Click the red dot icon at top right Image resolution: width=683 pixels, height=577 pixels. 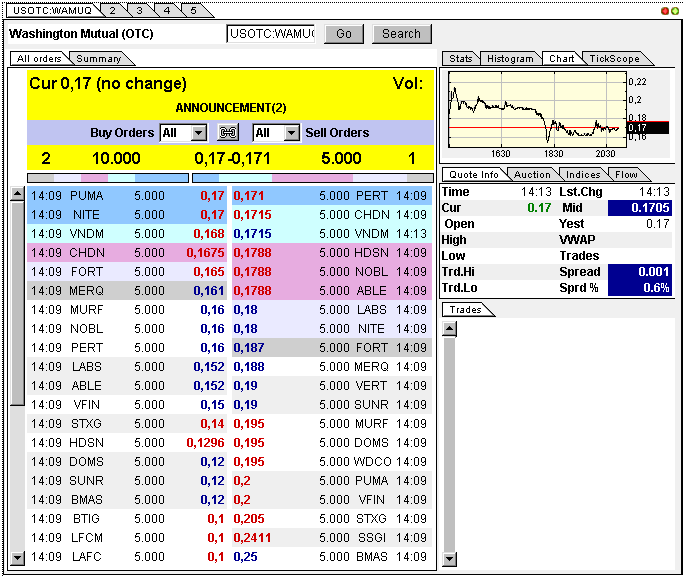pos(665,11)
